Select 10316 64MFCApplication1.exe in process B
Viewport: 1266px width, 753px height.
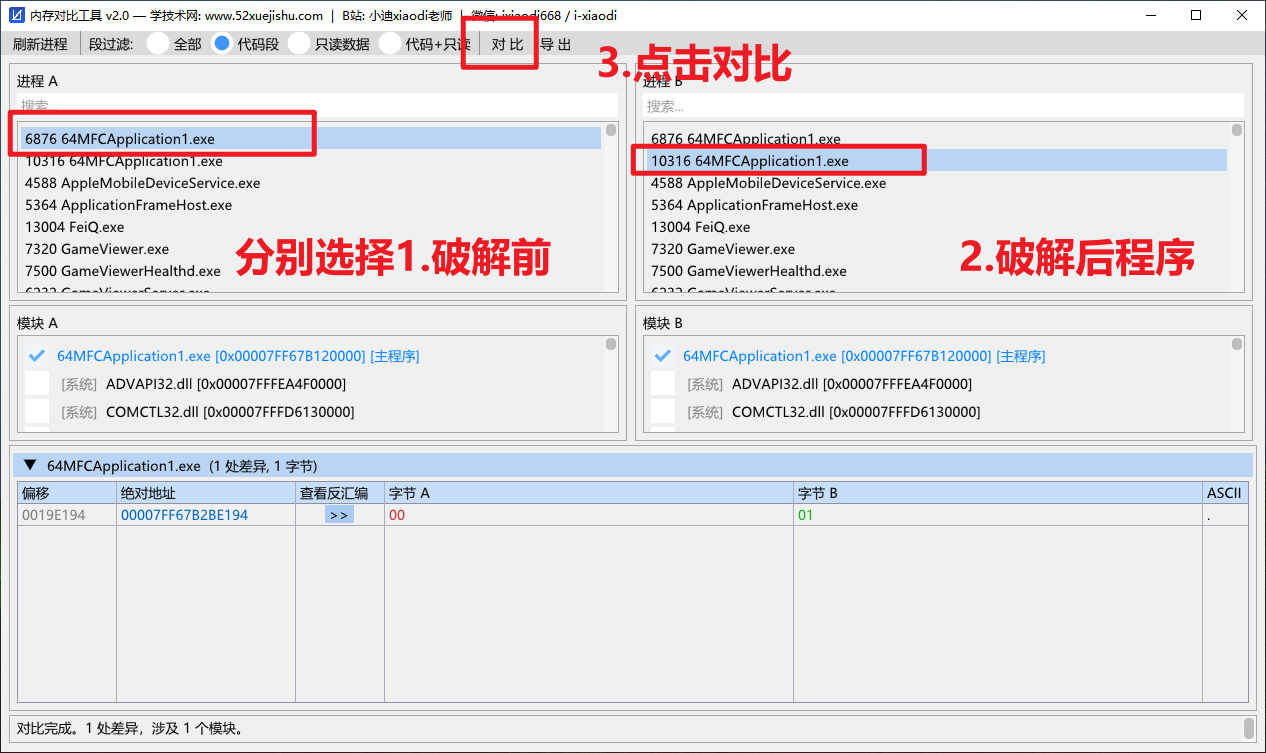coord(936,161)
